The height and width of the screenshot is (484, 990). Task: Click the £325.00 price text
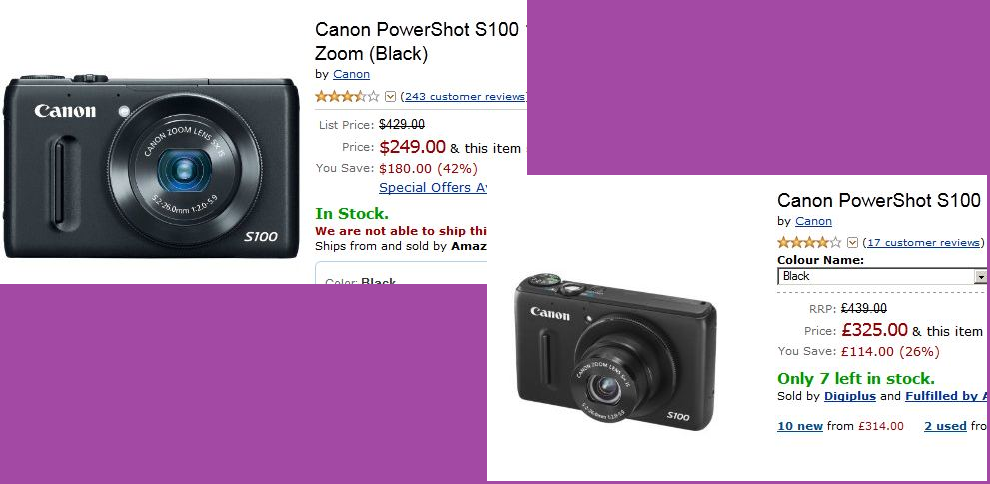click(874, 330)
